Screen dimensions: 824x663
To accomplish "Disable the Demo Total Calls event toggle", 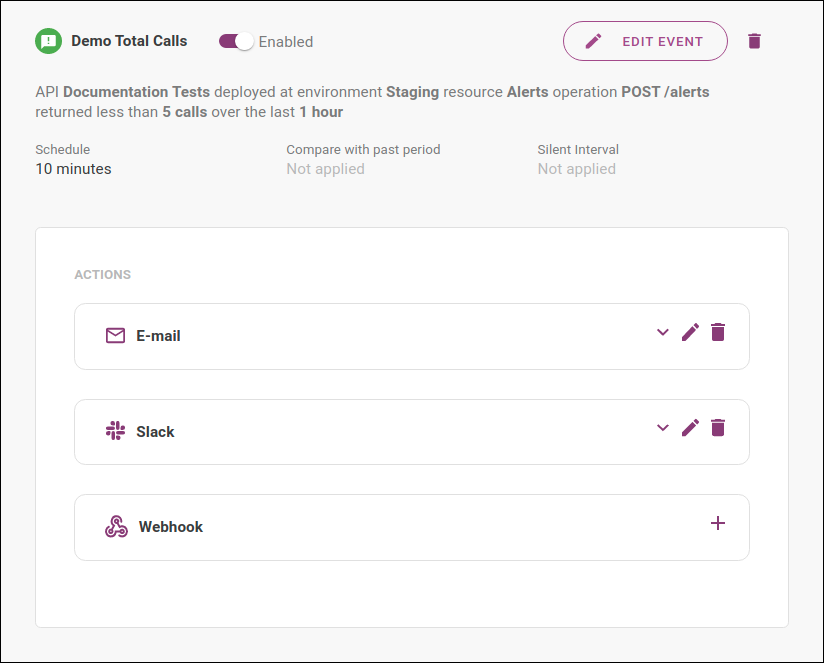I will pyautogui.click(x=236, y=42).
